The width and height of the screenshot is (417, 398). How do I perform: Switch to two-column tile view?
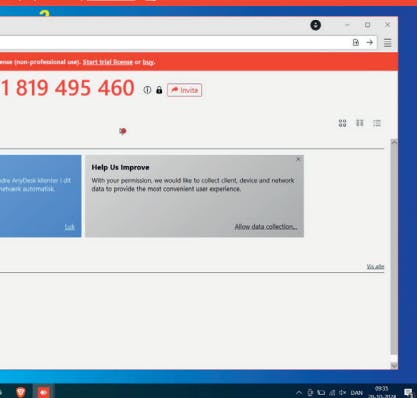(360, 123)
